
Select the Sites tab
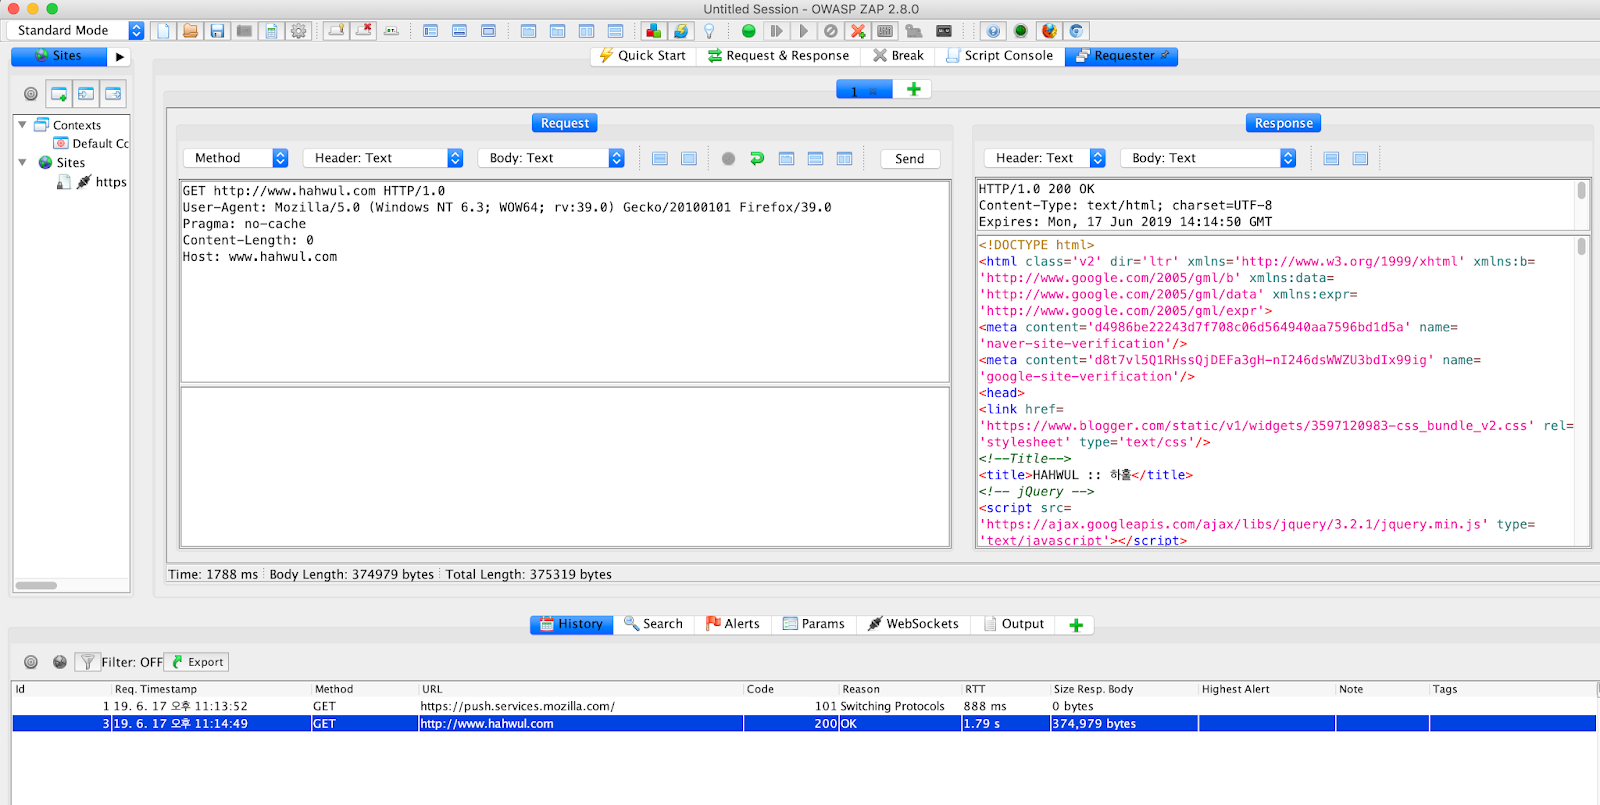pyautogui.click(x=58, y=56)
